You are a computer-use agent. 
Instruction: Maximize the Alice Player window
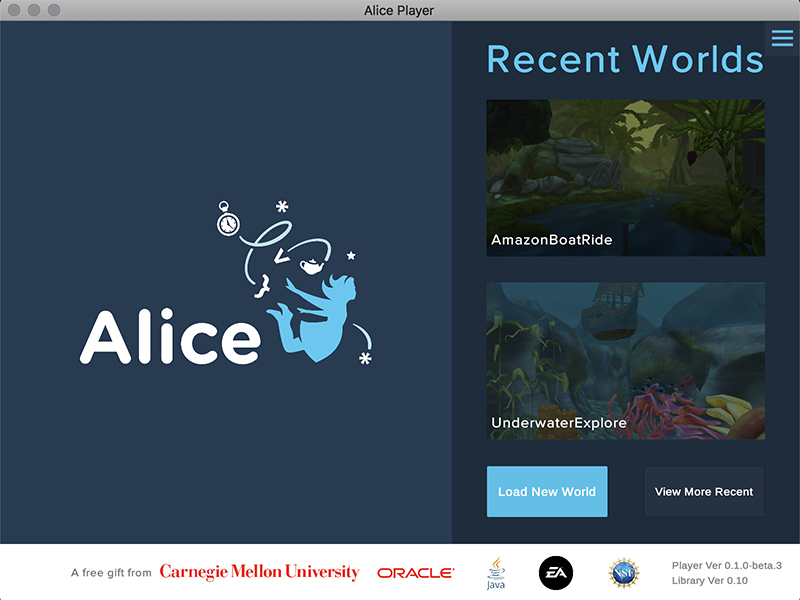[x=54, y=10]
